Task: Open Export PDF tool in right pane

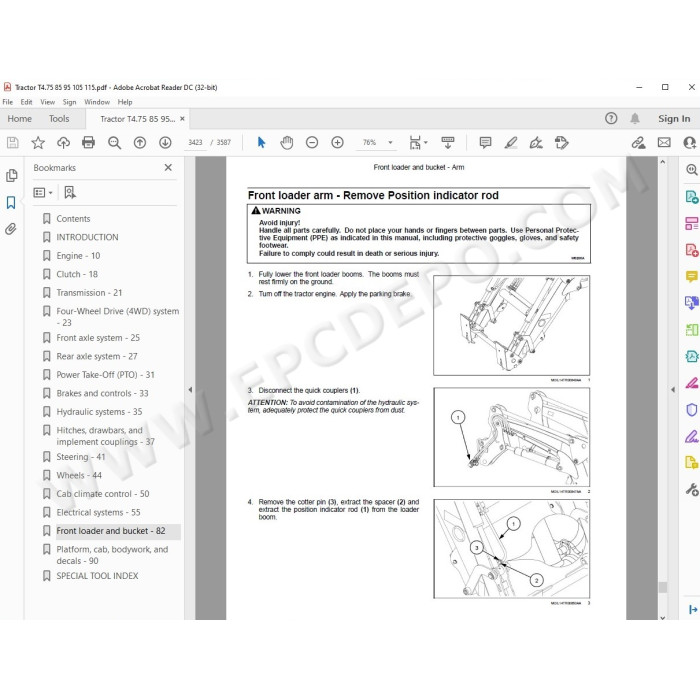Action: coord(692,196)
